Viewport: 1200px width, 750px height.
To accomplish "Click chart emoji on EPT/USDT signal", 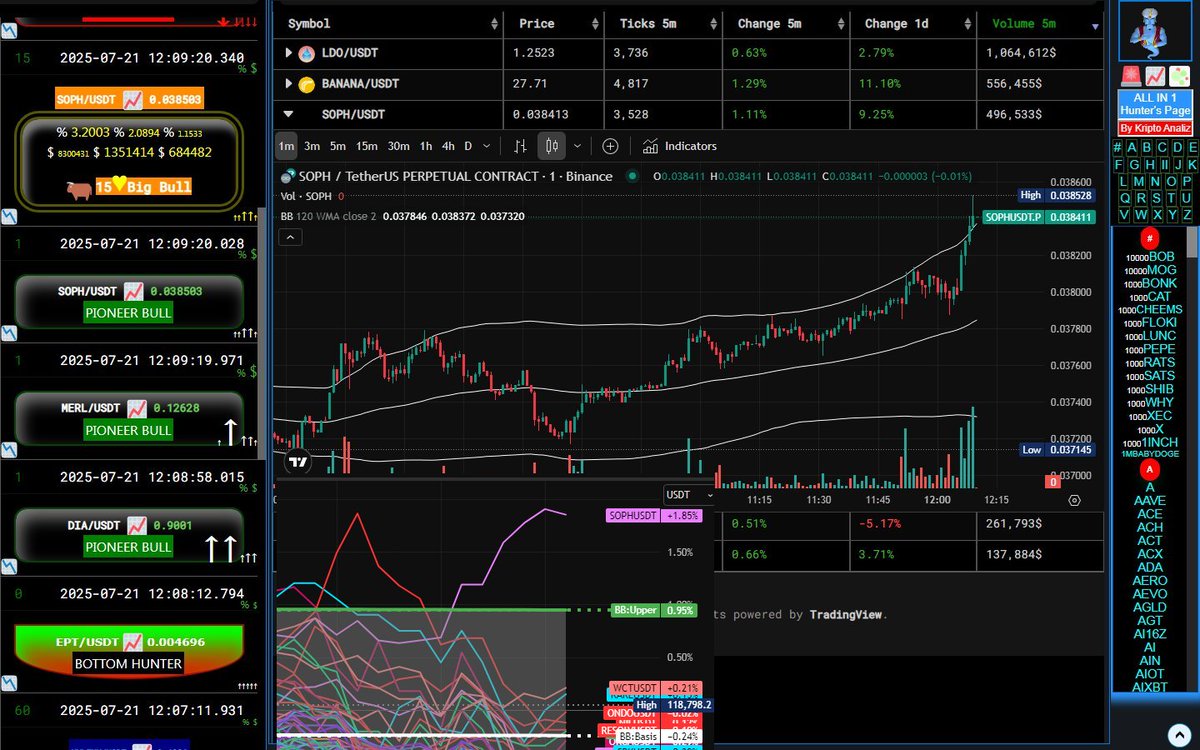I will point(133,641).
